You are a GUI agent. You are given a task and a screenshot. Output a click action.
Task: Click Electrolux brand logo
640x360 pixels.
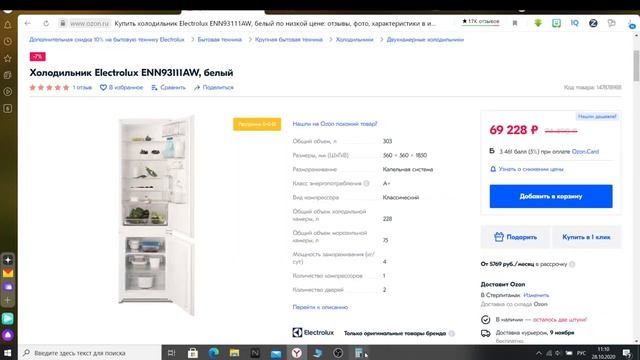click(x=313, y=333)
